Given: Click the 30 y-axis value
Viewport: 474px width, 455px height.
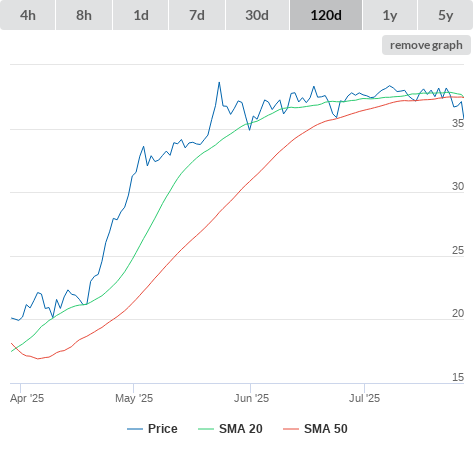Looking at the screenshot, I should pyautogui.click(x=458, y=186).
